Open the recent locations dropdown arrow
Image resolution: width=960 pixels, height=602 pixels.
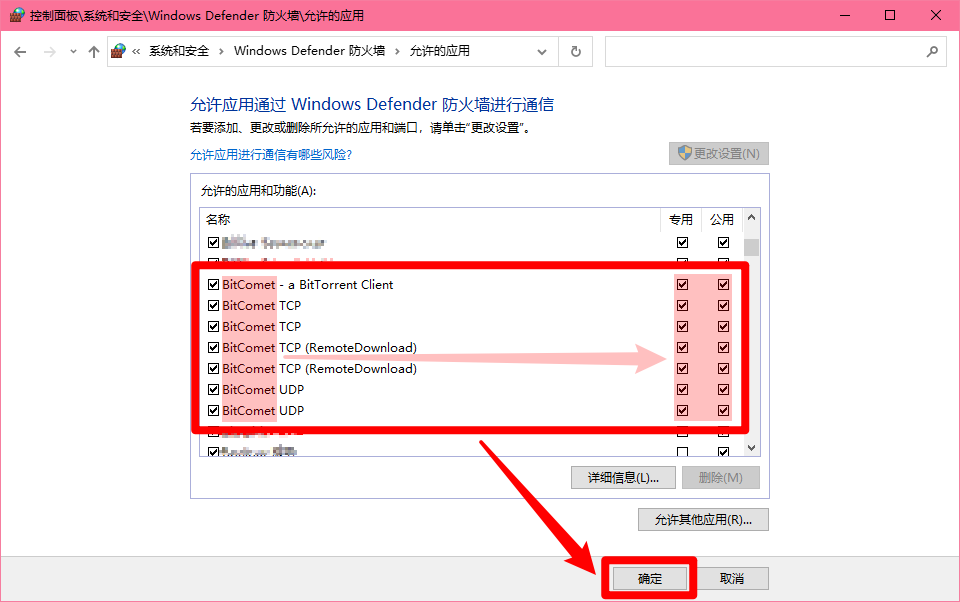(x=73, y=52)
